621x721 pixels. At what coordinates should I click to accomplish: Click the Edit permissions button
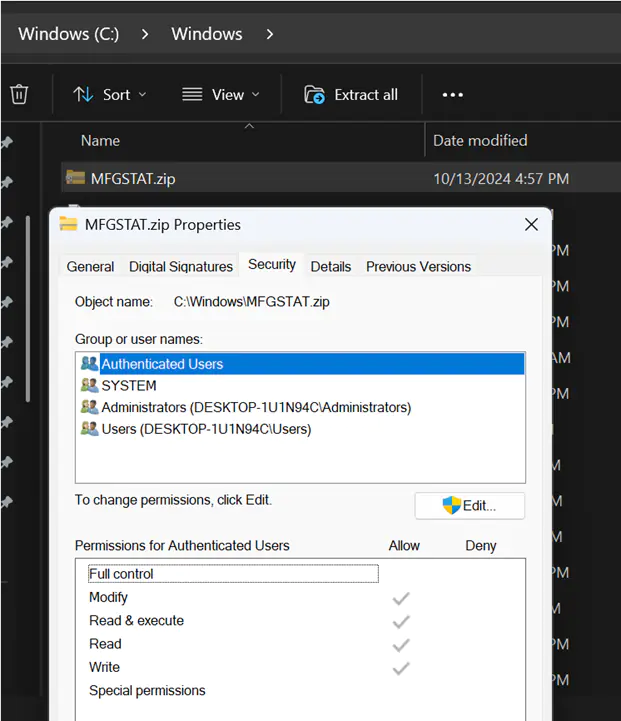pyautogui.click(x=469, y=505)
